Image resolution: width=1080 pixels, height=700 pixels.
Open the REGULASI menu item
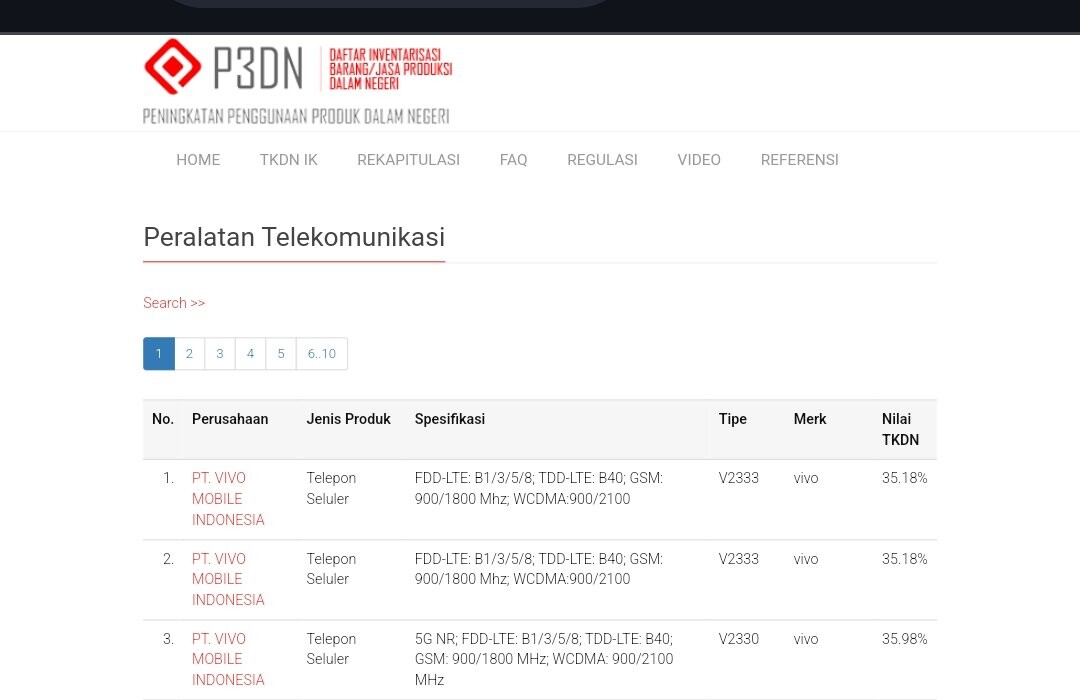603,160
